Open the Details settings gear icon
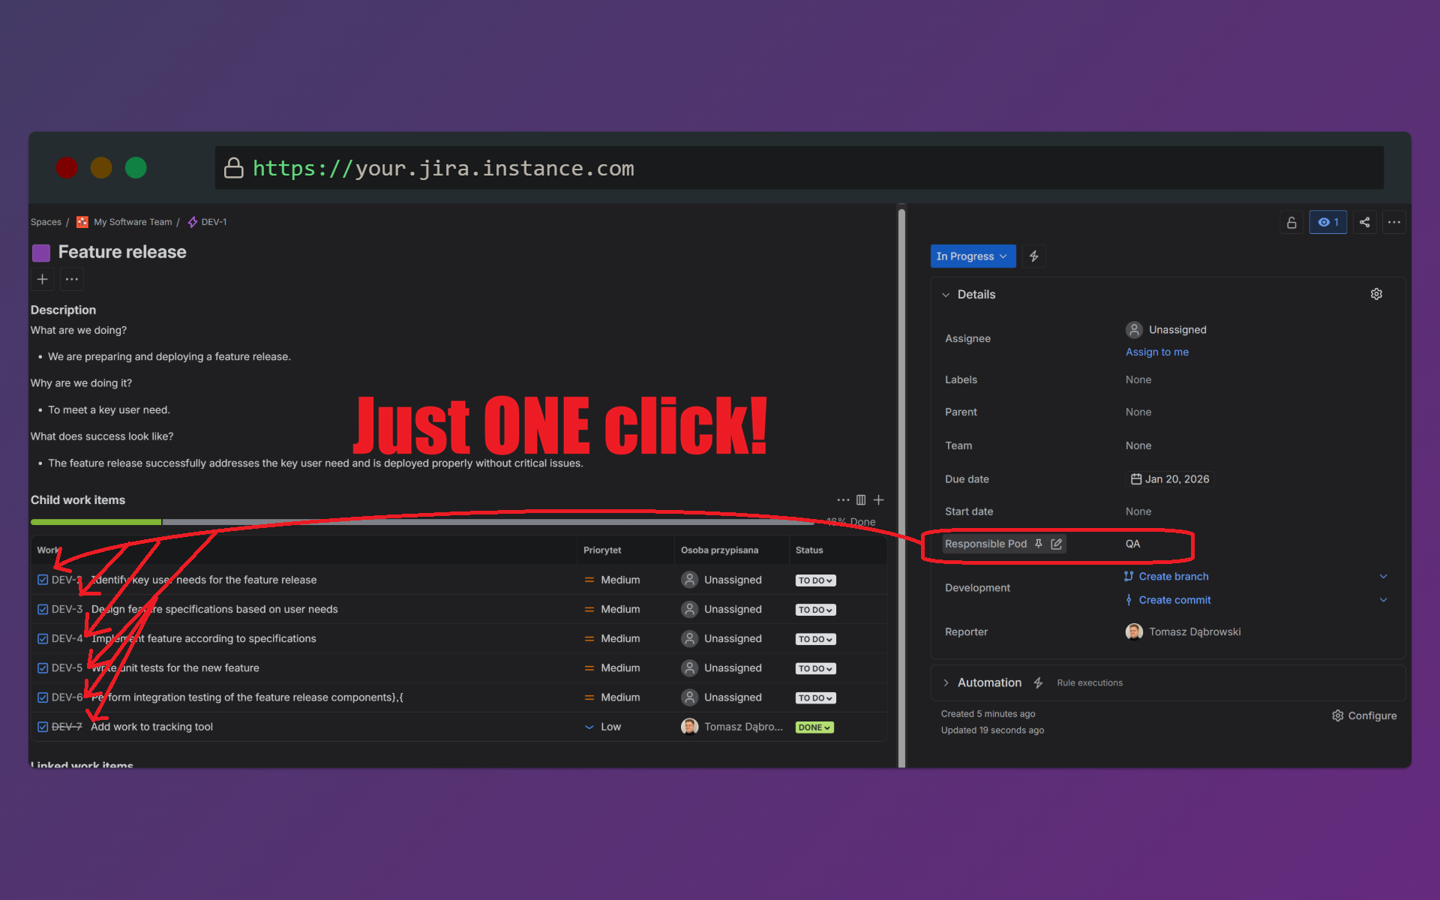Viewport: 1440px width, 900px height. [x=1377, y=294]
